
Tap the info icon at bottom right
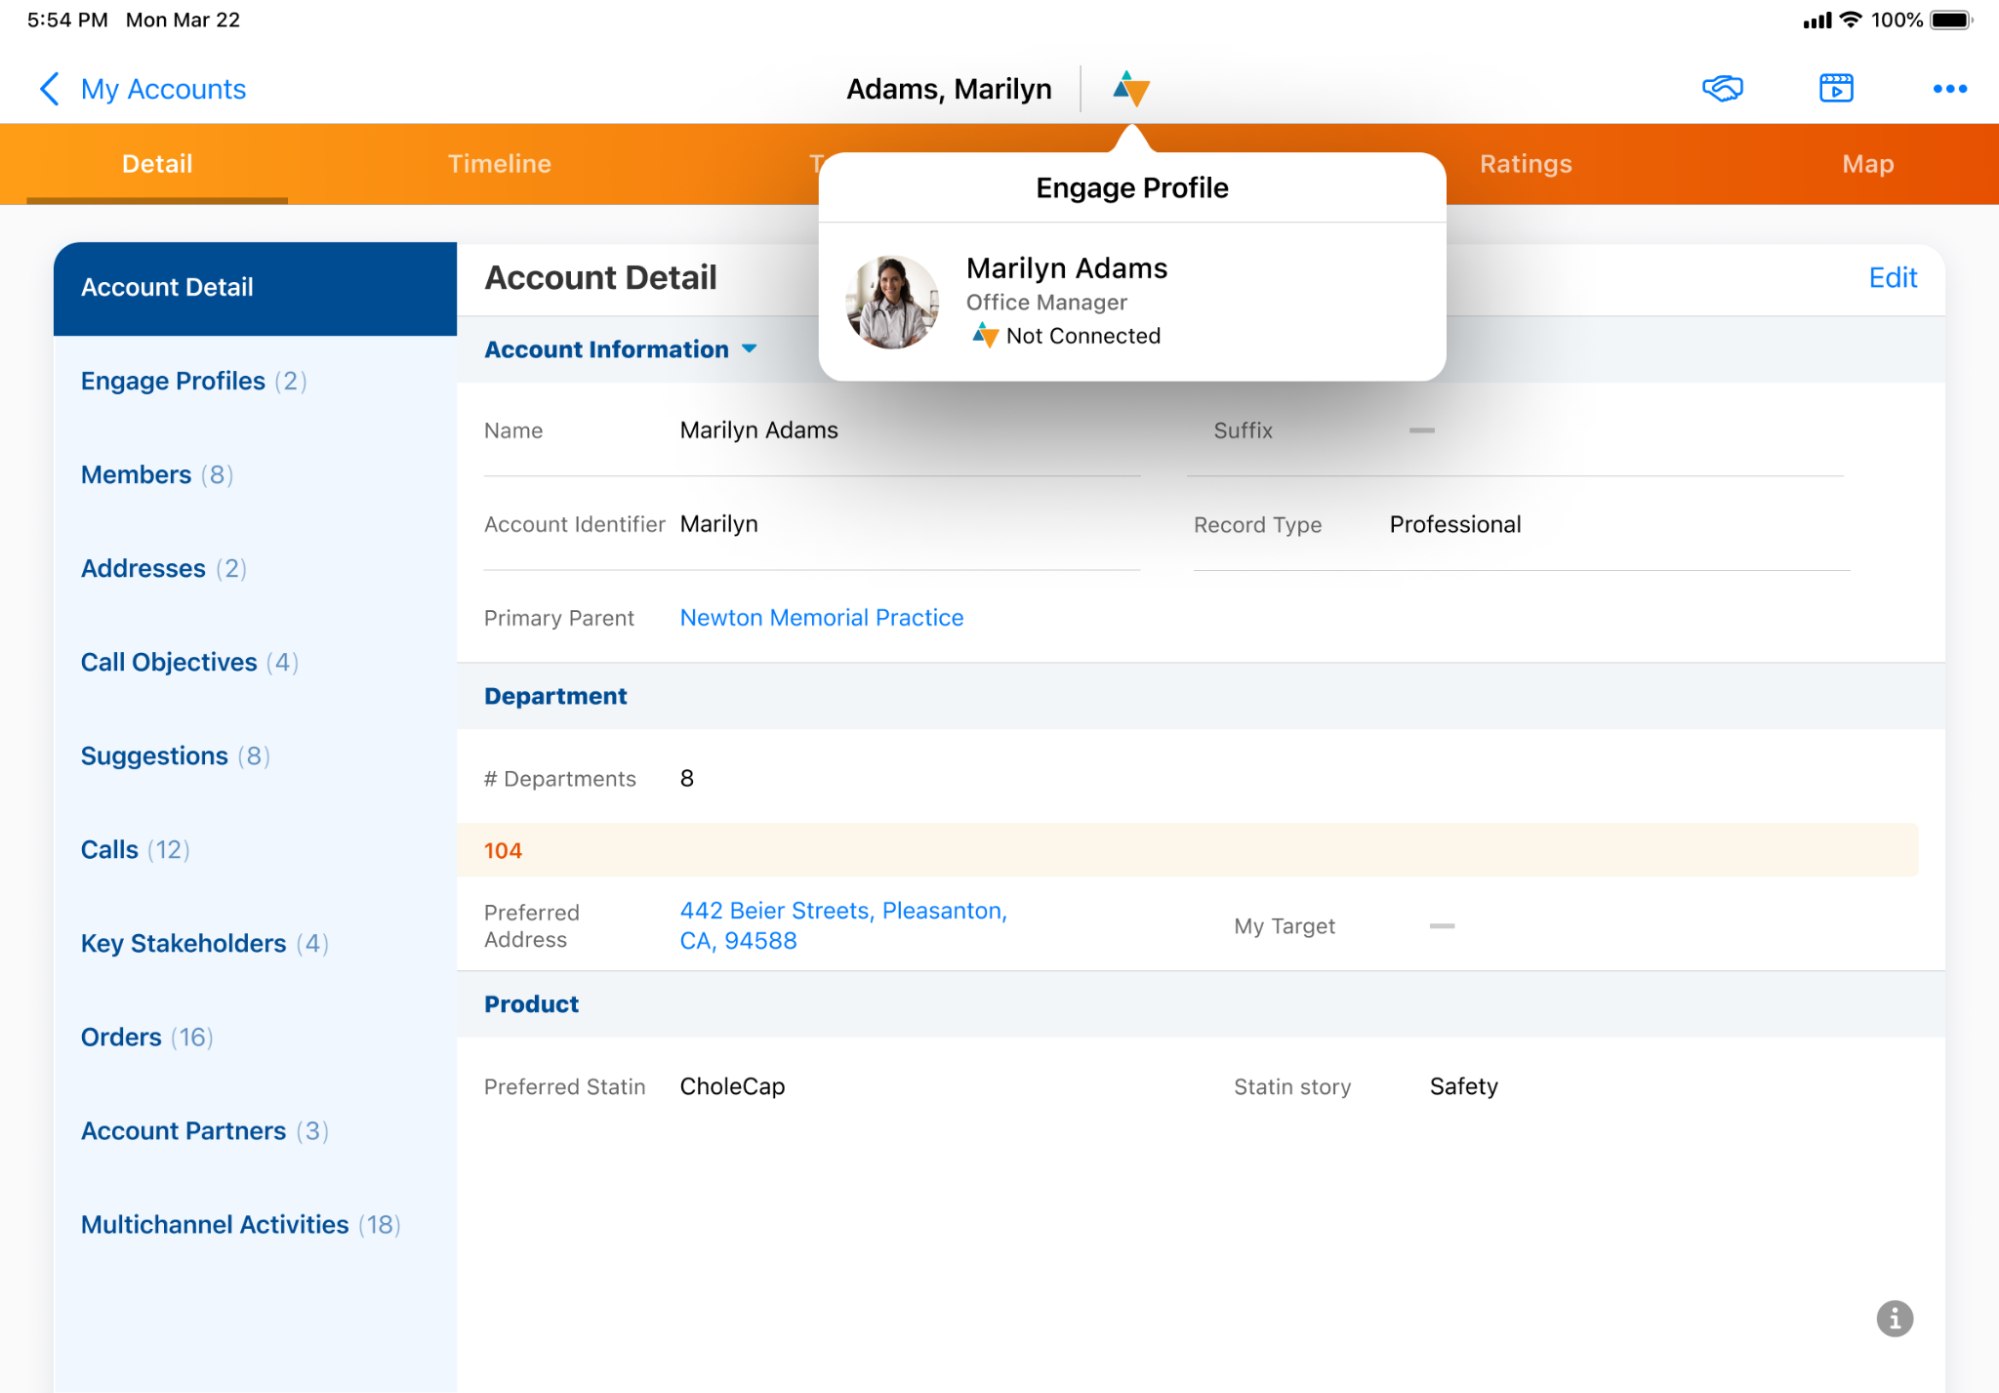point(1894,1318)
